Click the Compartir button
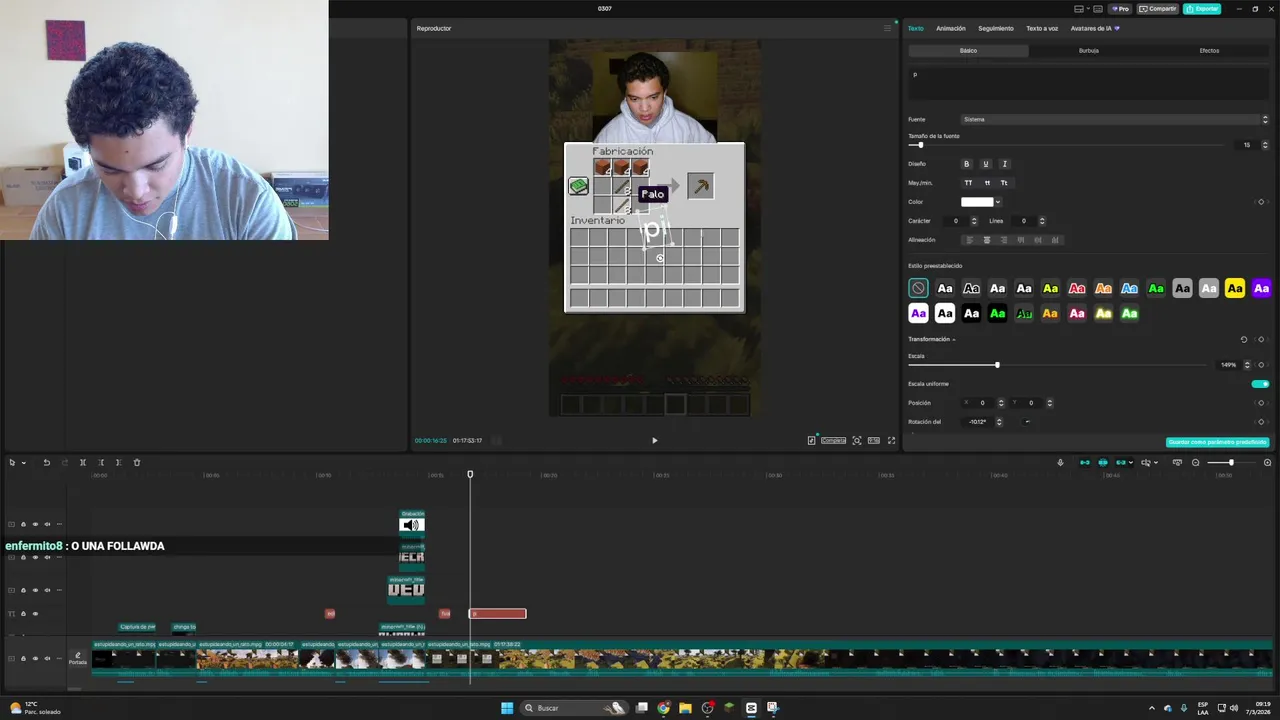The width and height of the screenshot is (1280, 720). (x=1158, y=9)
